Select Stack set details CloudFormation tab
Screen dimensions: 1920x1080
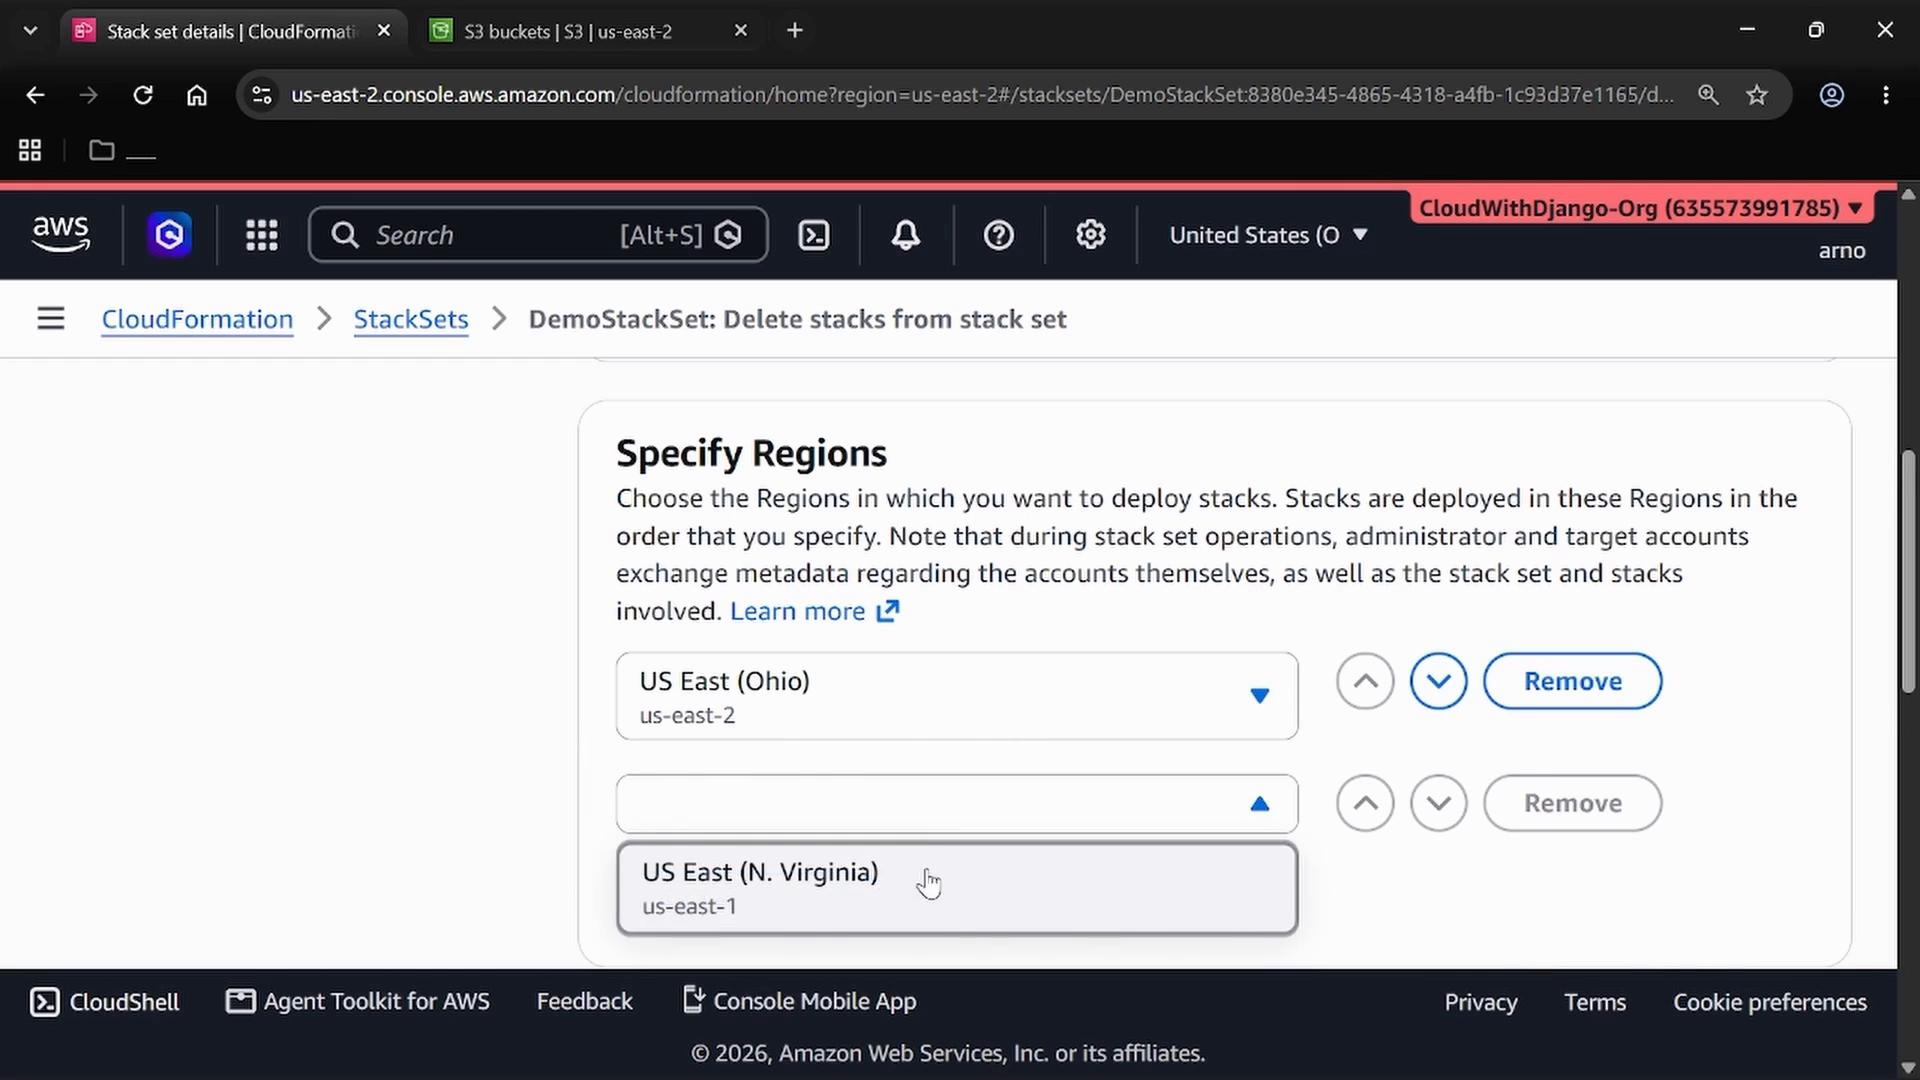click(x=232, y=31)
